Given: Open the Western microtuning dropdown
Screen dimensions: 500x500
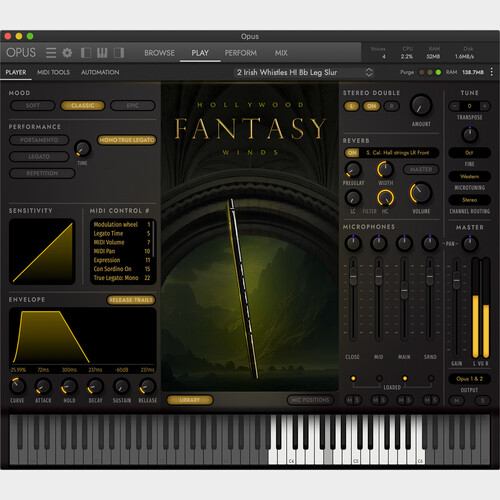Looking at the screenshot, I should 469,176.
